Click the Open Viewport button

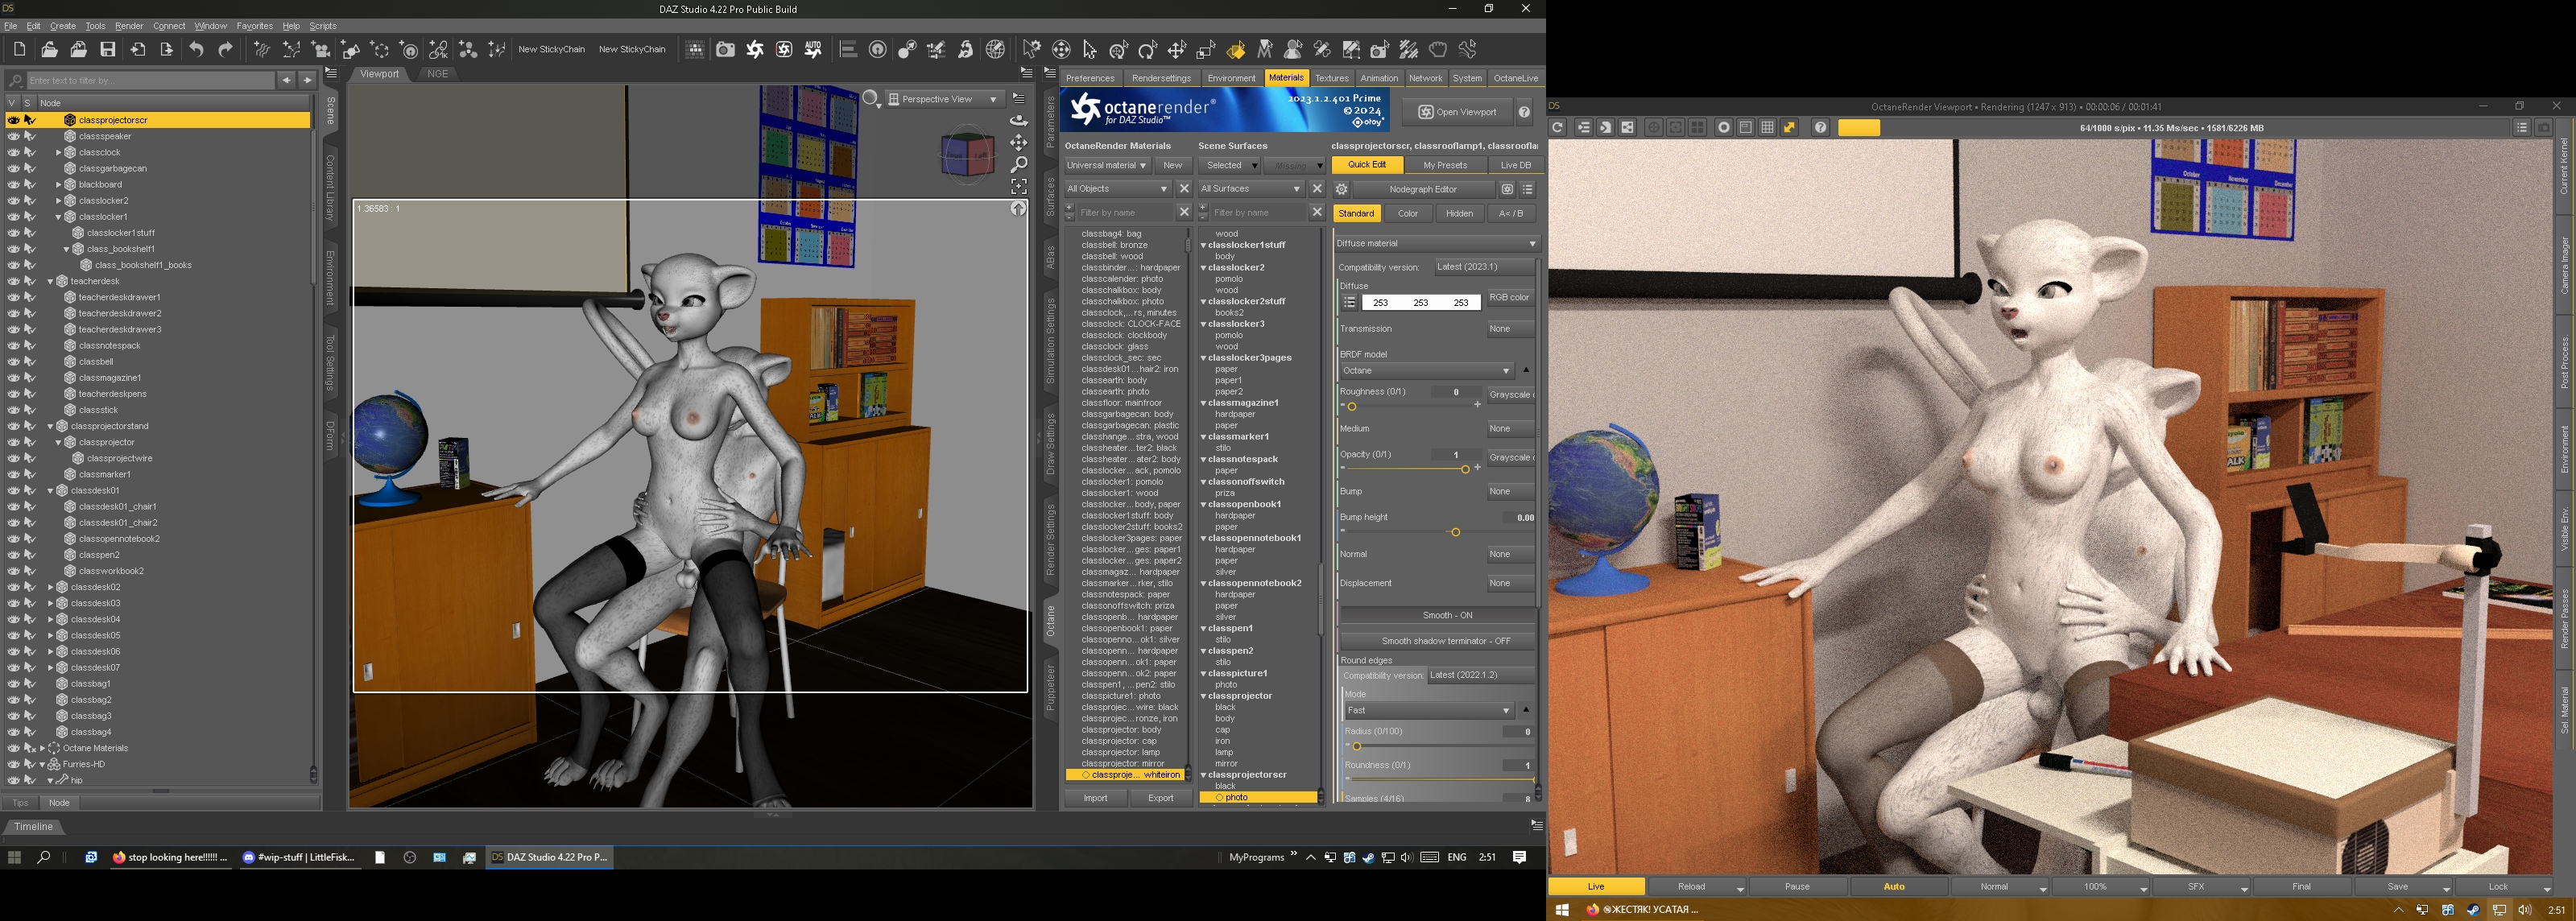point(1457,112)
